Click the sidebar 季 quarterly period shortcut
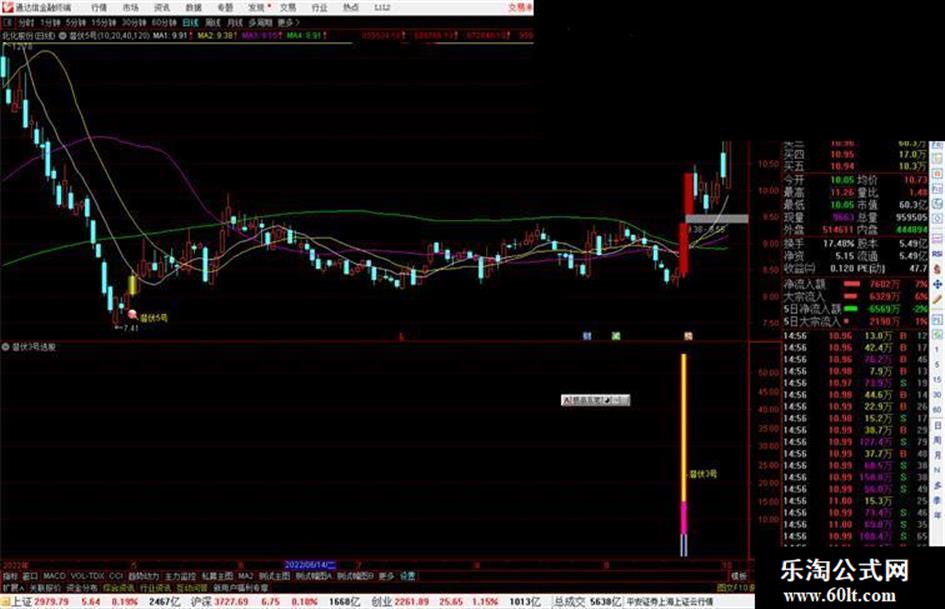The width and height of the screenshot is (945, 609). click(x=937, y=500)
